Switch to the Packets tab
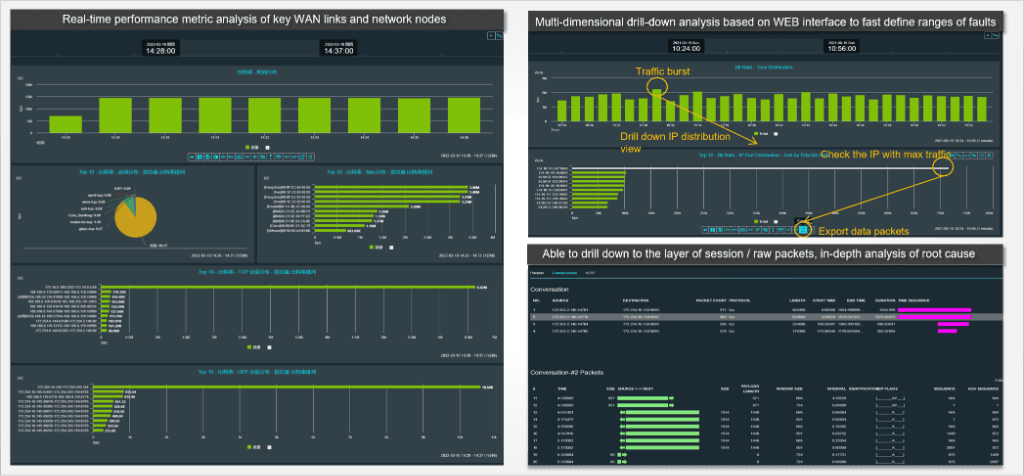1024x476 pixels. pos(537,272)
